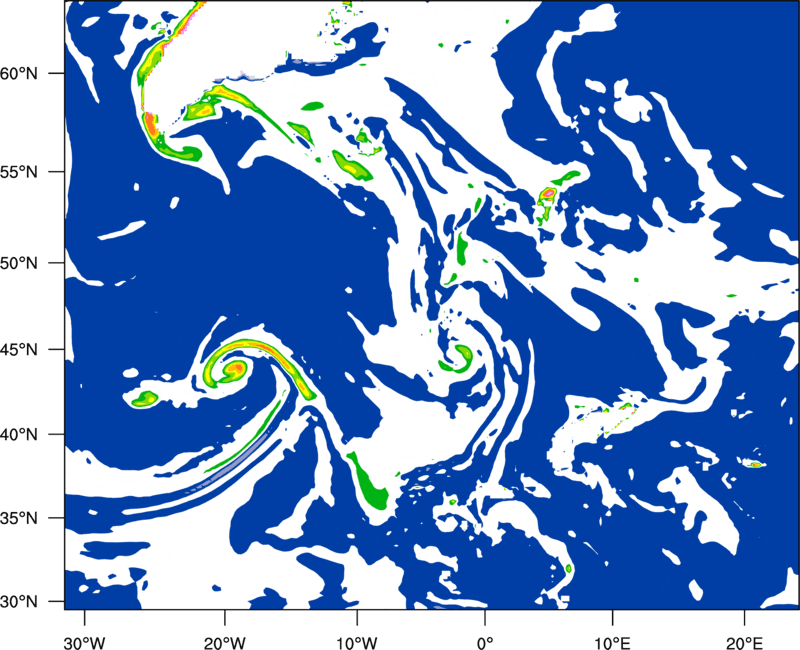Click the 30°W longitude label
The width and height of the screenshot is (800, 650).
click(x=84, y=643)
